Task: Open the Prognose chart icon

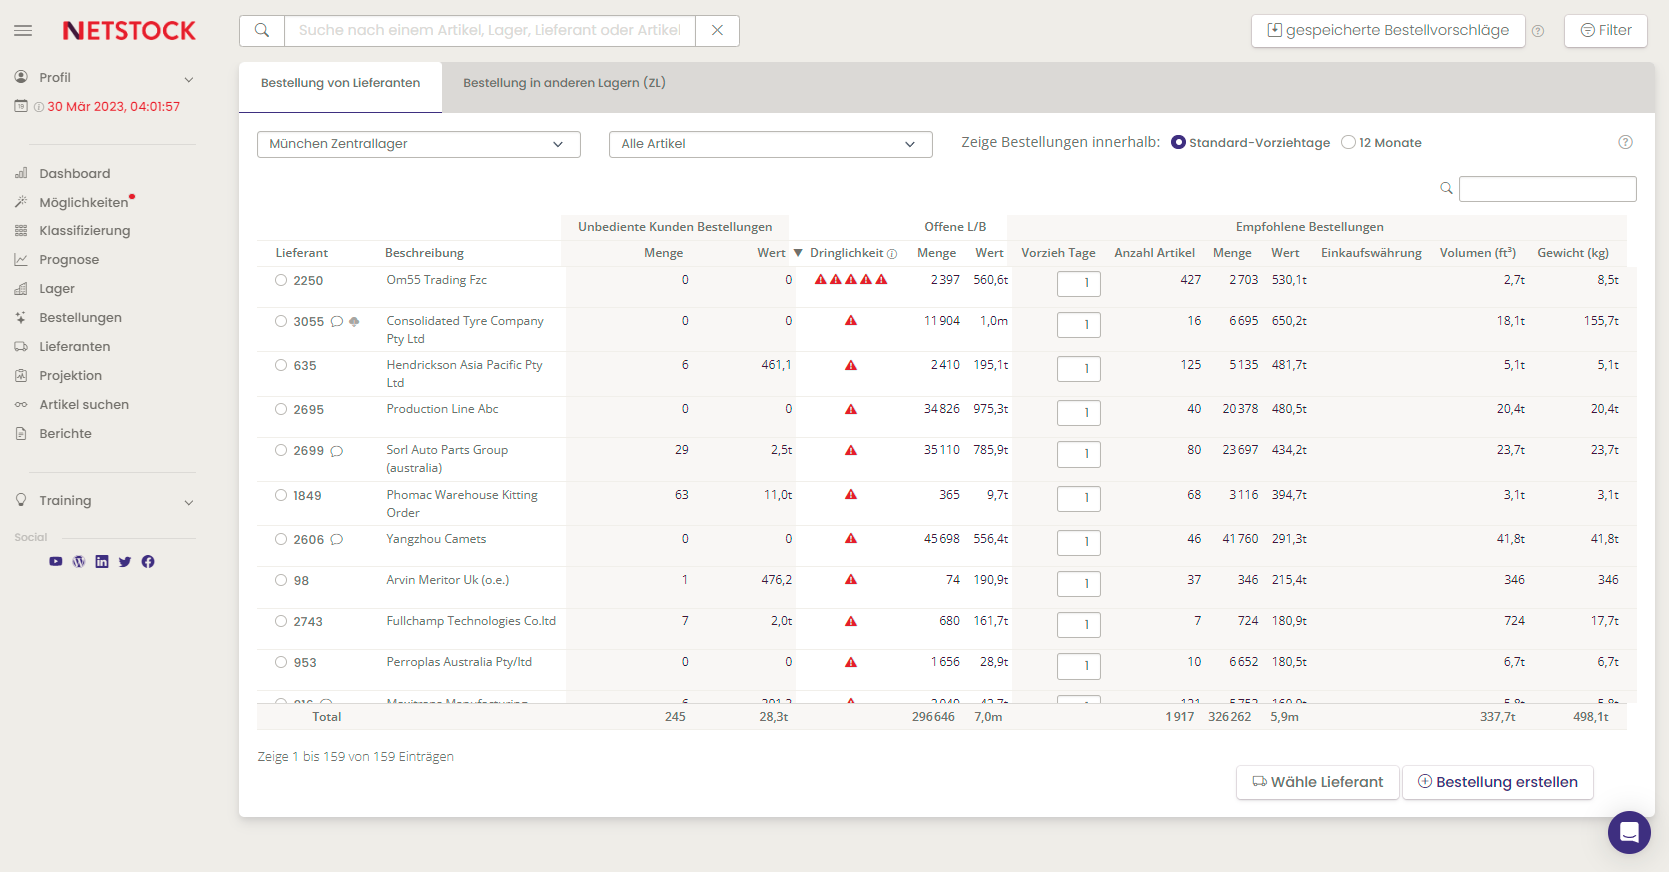Action: tap(21, 260)
